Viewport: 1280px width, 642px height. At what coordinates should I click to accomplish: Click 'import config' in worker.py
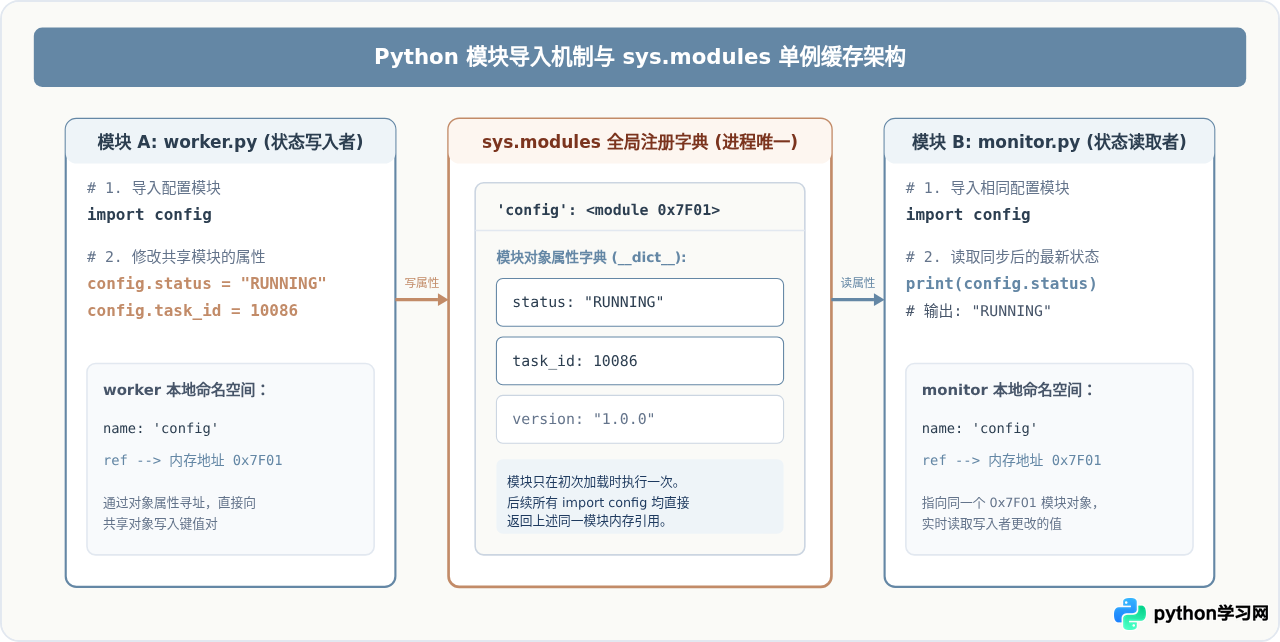point(149,214)
